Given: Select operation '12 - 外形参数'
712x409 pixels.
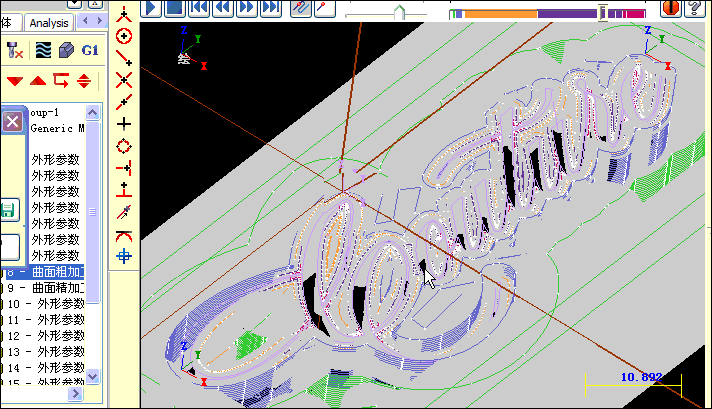Looking at the screenshot, I should coord(45,336).
